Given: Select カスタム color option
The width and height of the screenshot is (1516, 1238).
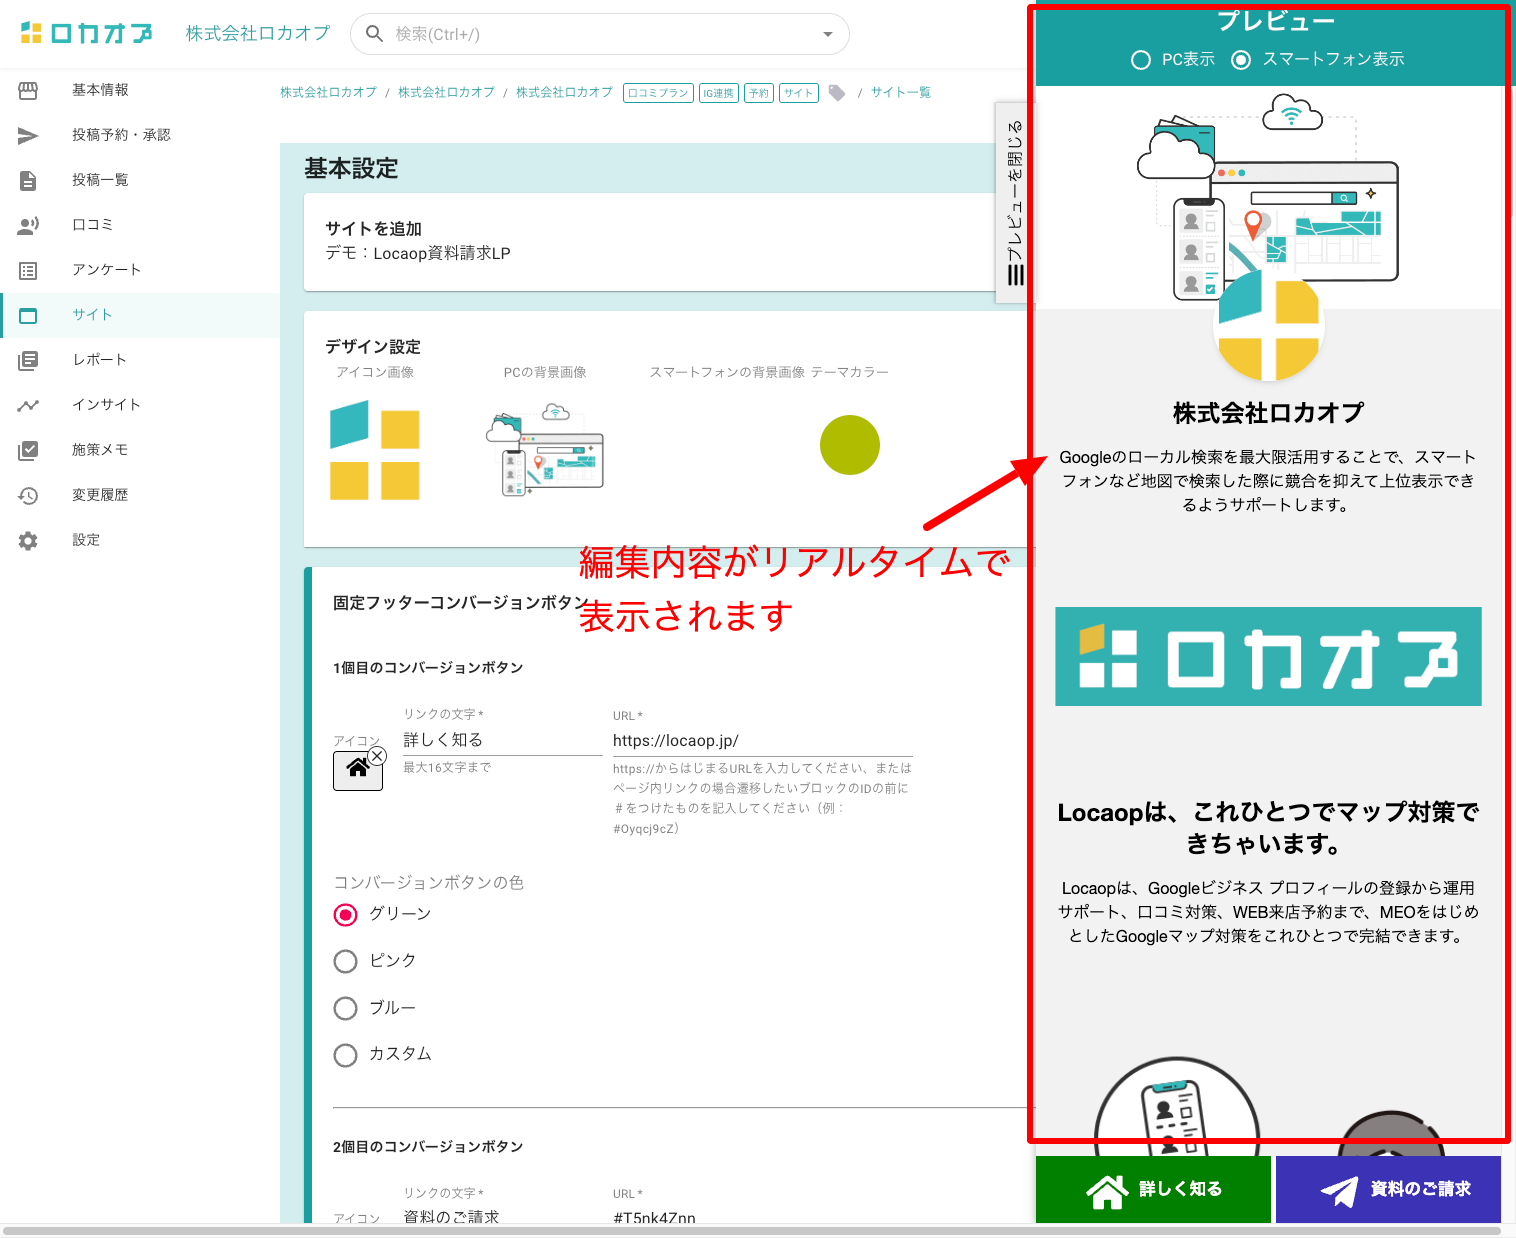Looking at the screenshot, I should [346, 1055].
